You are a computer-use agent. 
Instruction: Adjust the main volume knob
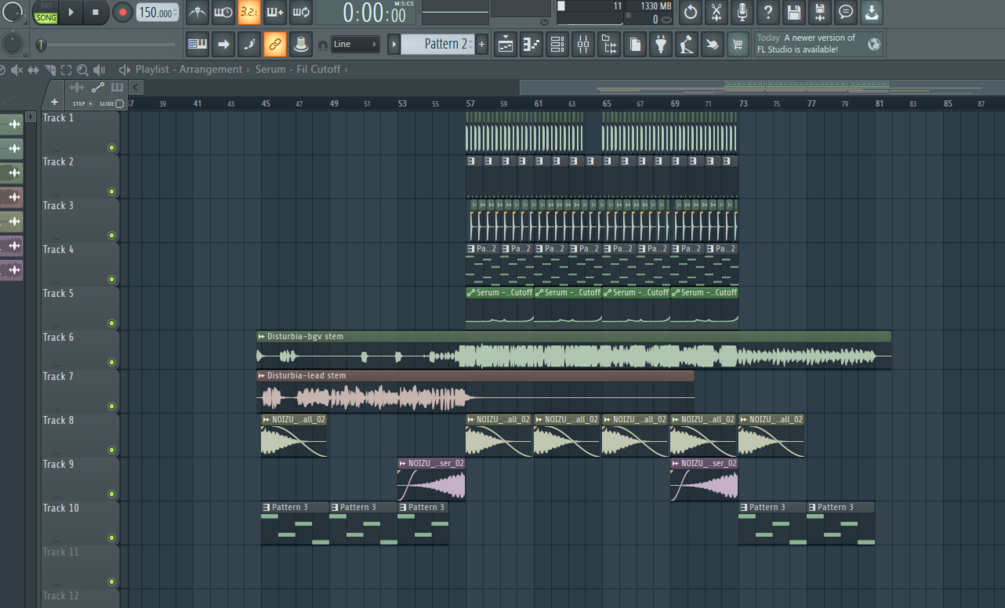click(x=12, y=11)
